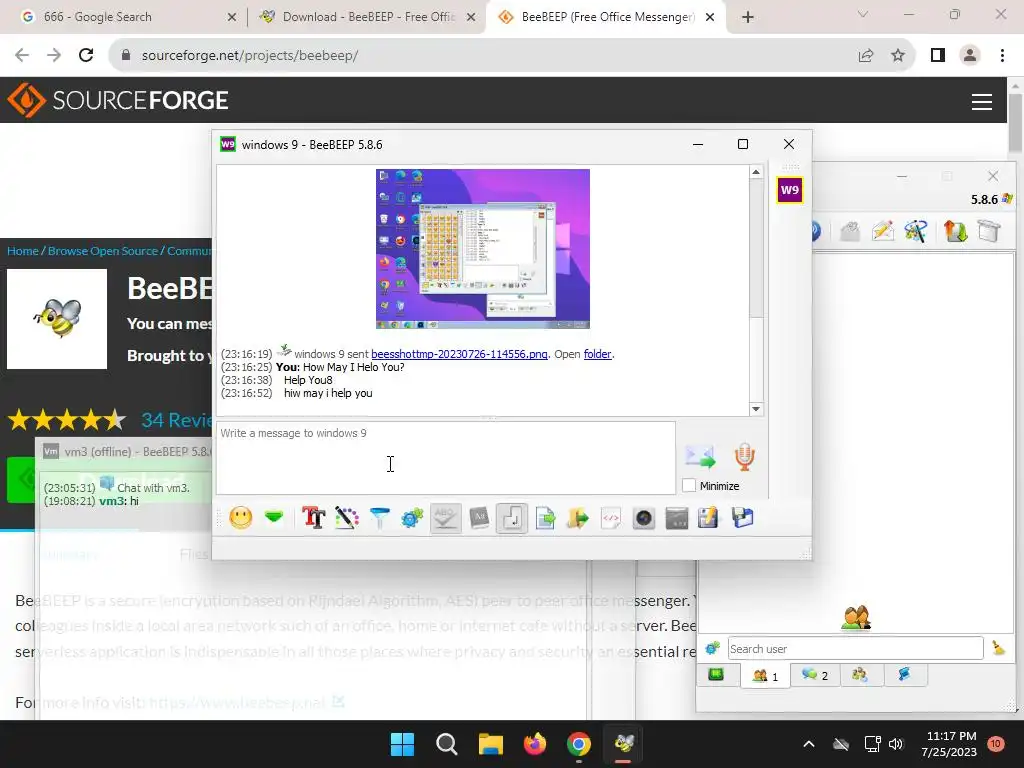Open the Home breadcrumb link
1024x768 pixels.
(x=23, y=251)
